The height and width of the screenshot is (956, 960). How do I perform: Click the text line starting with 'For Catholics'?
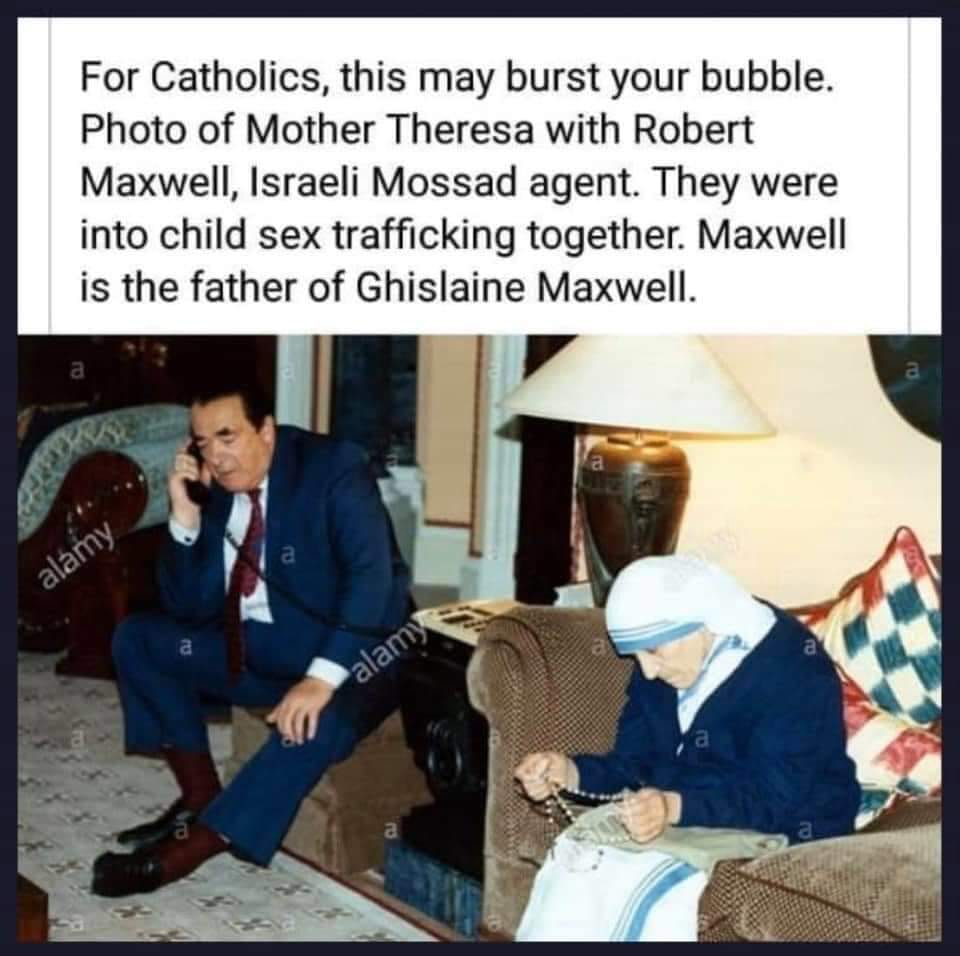[457, 80]
